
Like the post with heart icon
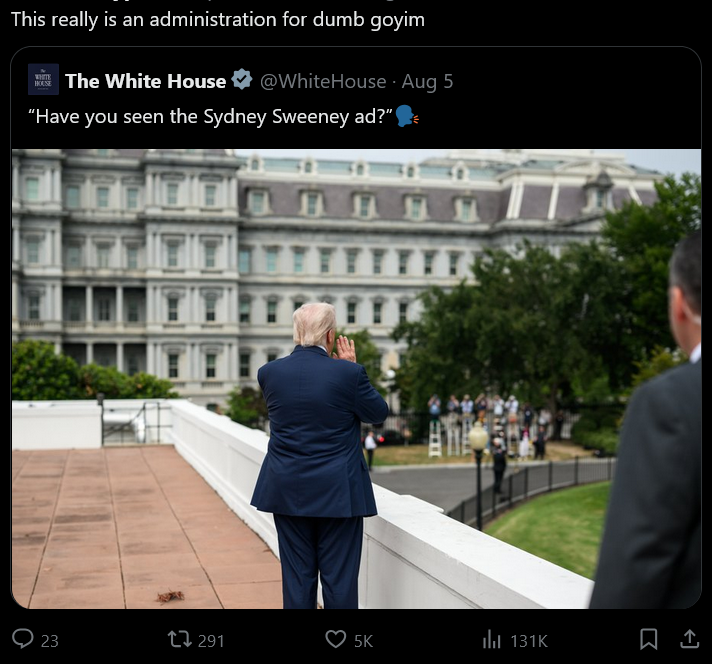336,640
